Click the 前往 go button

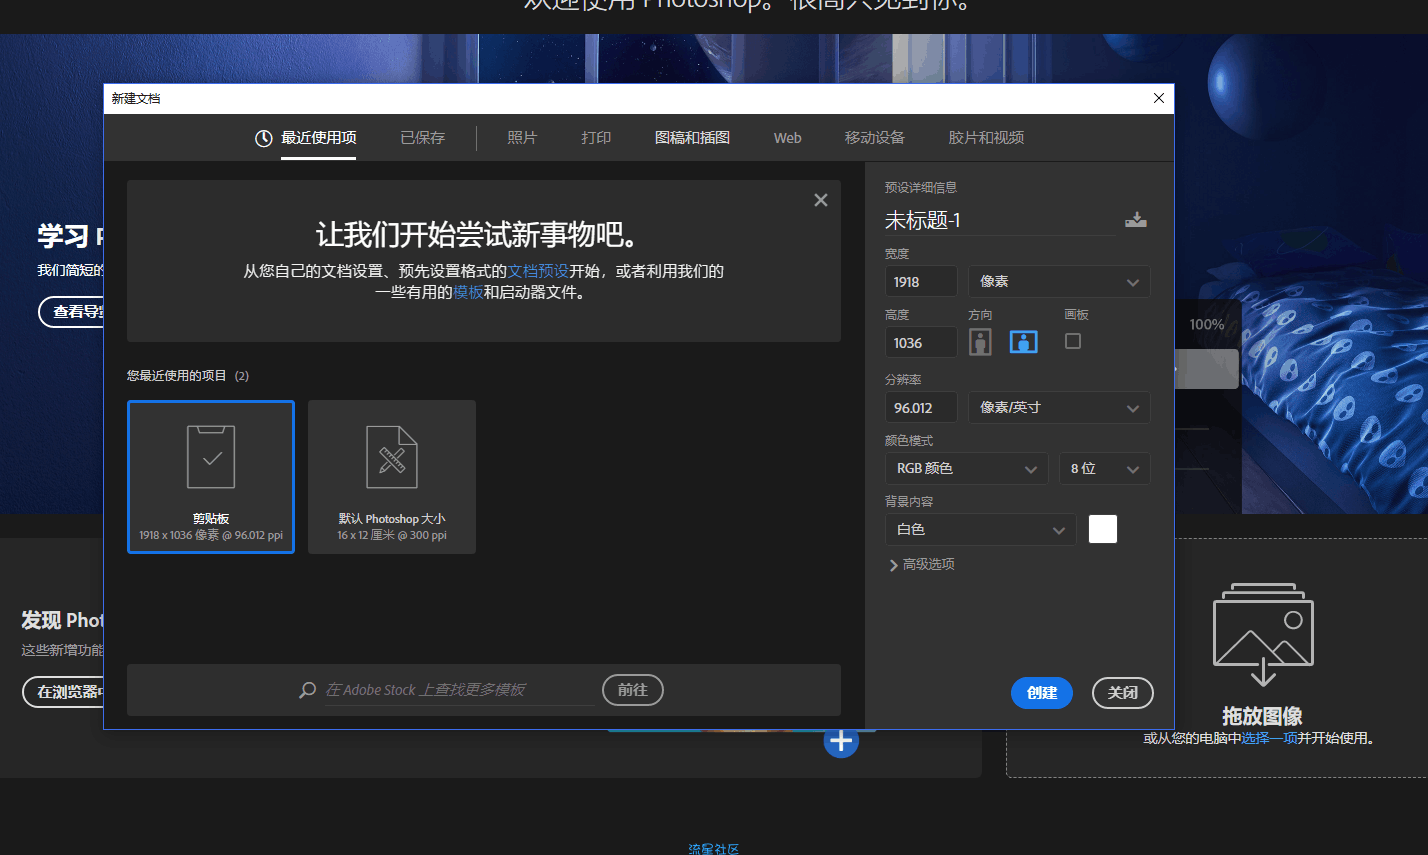point(633,690)
